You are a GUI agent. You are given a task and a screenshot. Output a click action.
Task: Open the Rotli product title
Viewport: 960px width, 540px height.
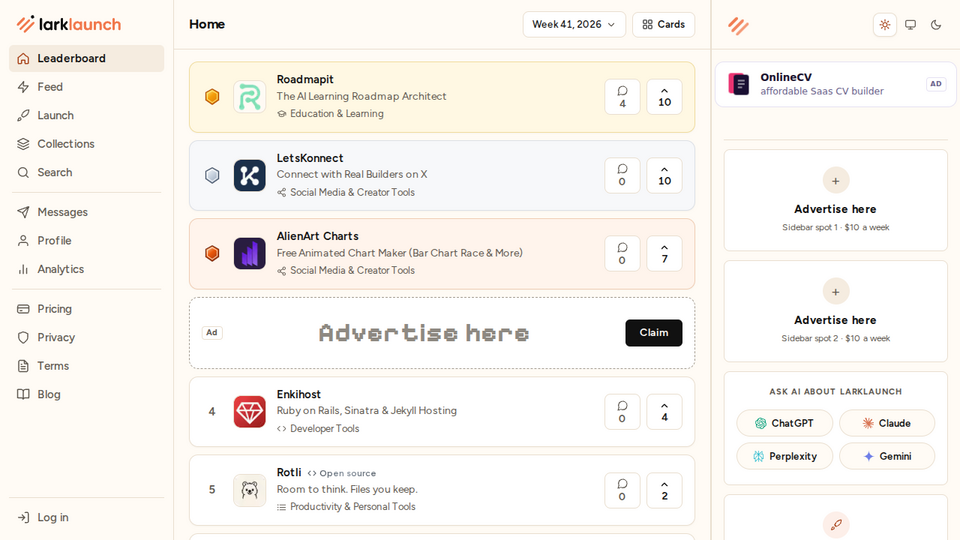pos(289,473)
